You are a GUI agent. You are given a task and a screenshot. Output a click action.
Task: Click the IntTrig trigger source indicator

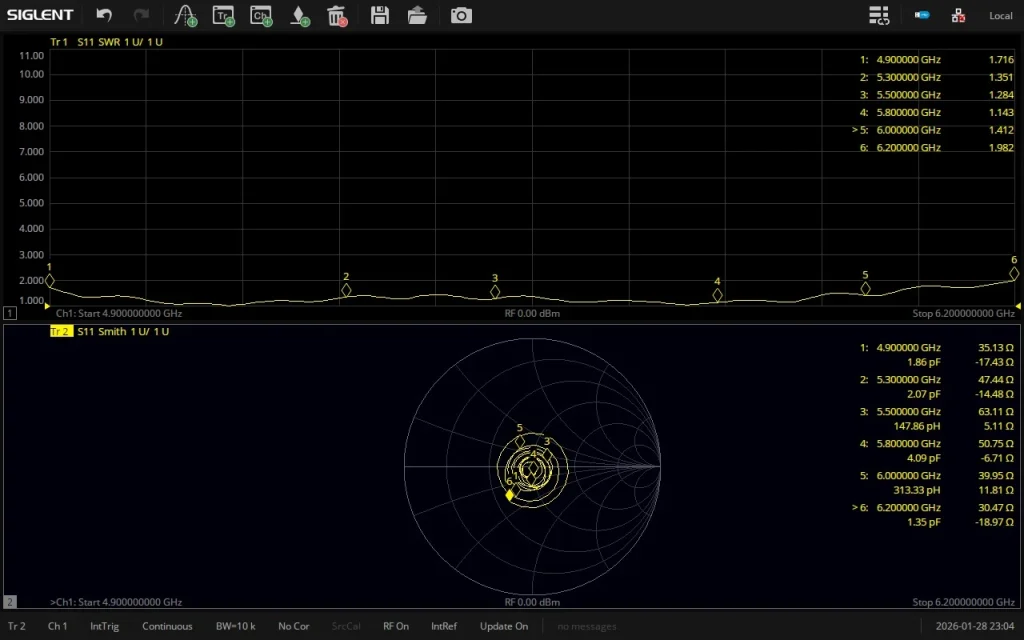point(104,626)
